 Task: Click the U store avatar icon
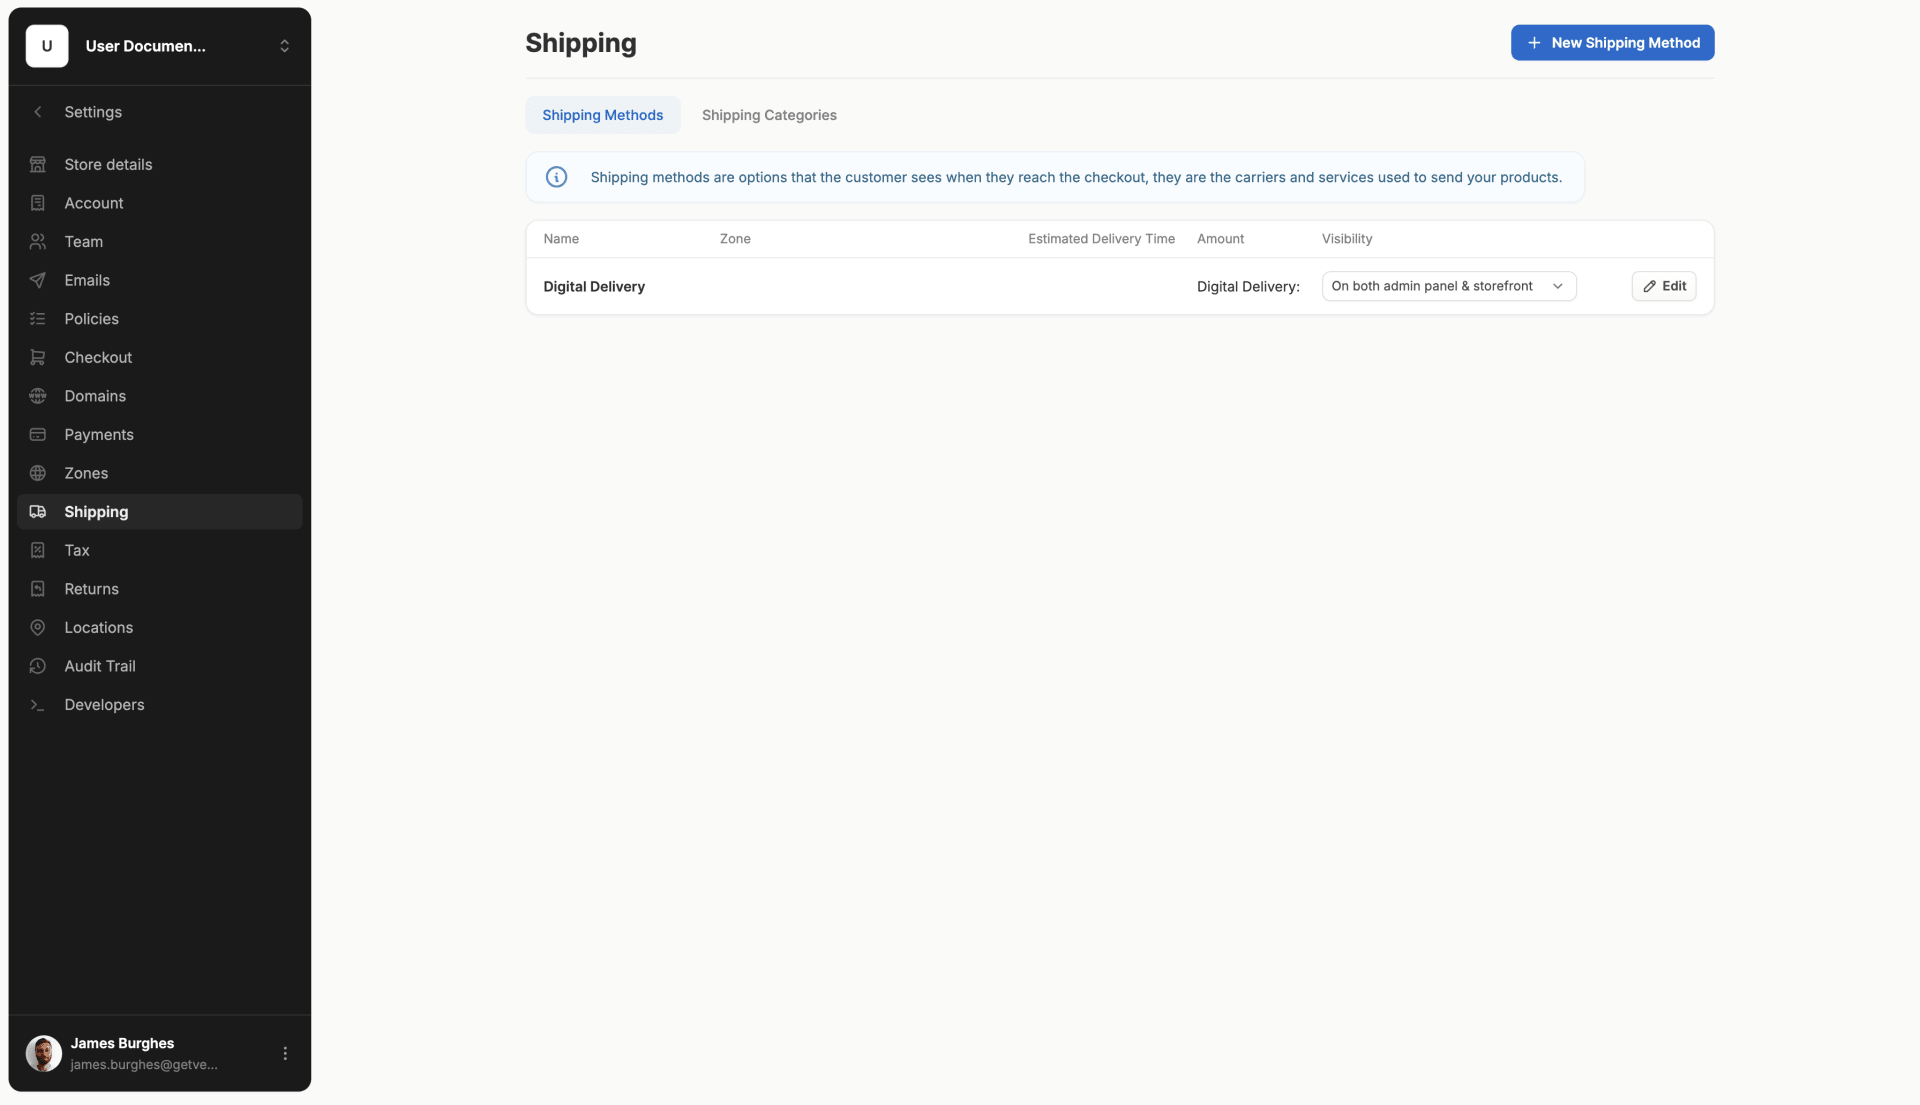pos(47,46)
